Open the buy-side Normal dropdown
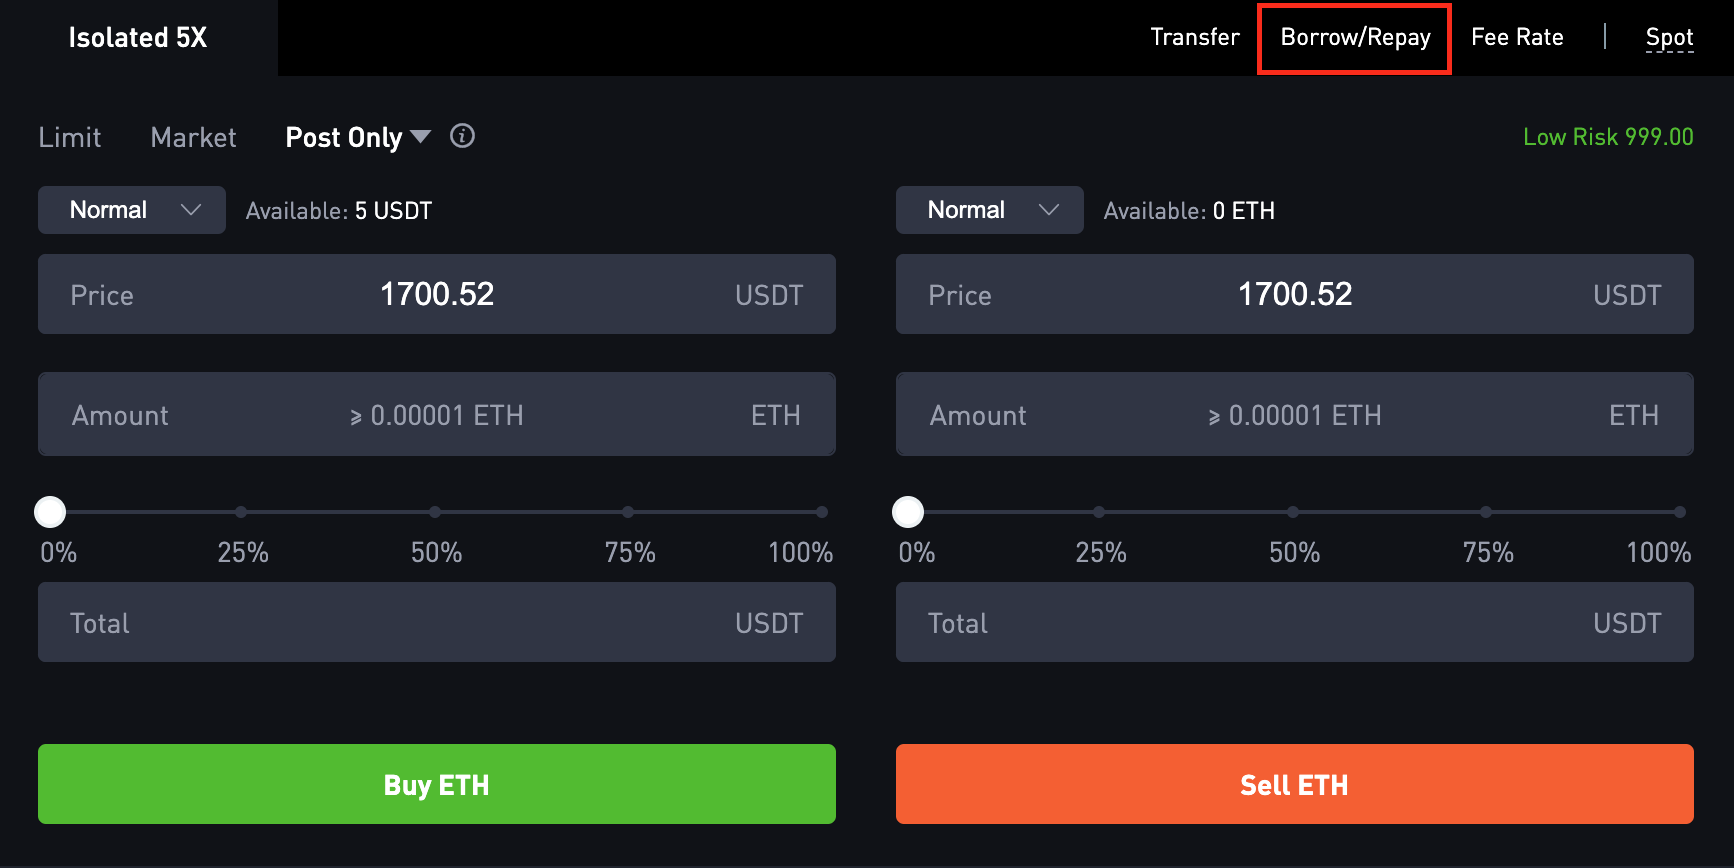 132,210
